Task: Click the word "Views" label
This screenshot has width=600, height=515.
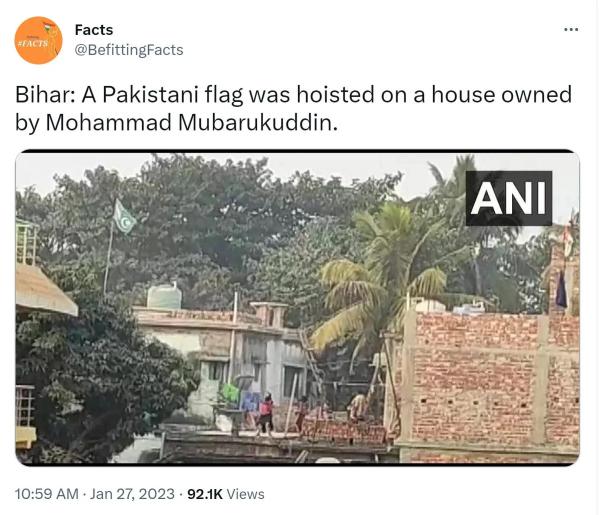Action: pos(245,494)
